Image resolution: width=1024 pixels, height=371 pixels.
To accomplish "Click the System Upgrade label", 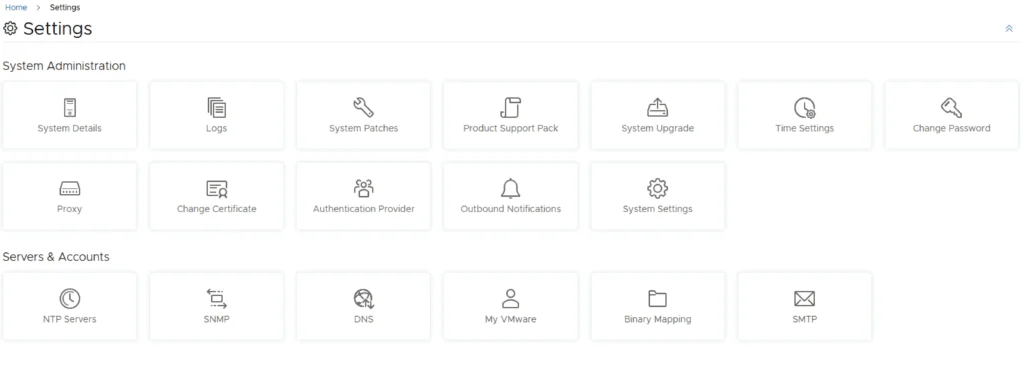I will tap(658, 129).
